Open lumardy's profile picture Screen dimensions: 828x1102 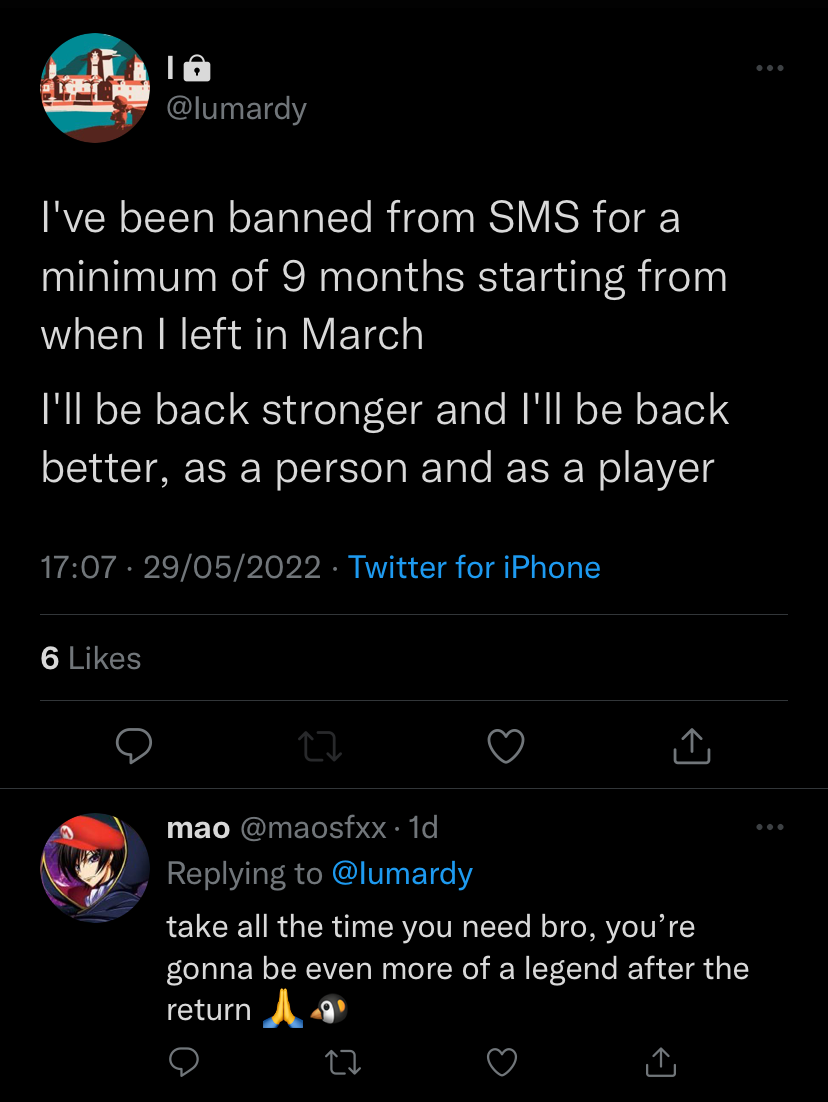click(95, 89)
